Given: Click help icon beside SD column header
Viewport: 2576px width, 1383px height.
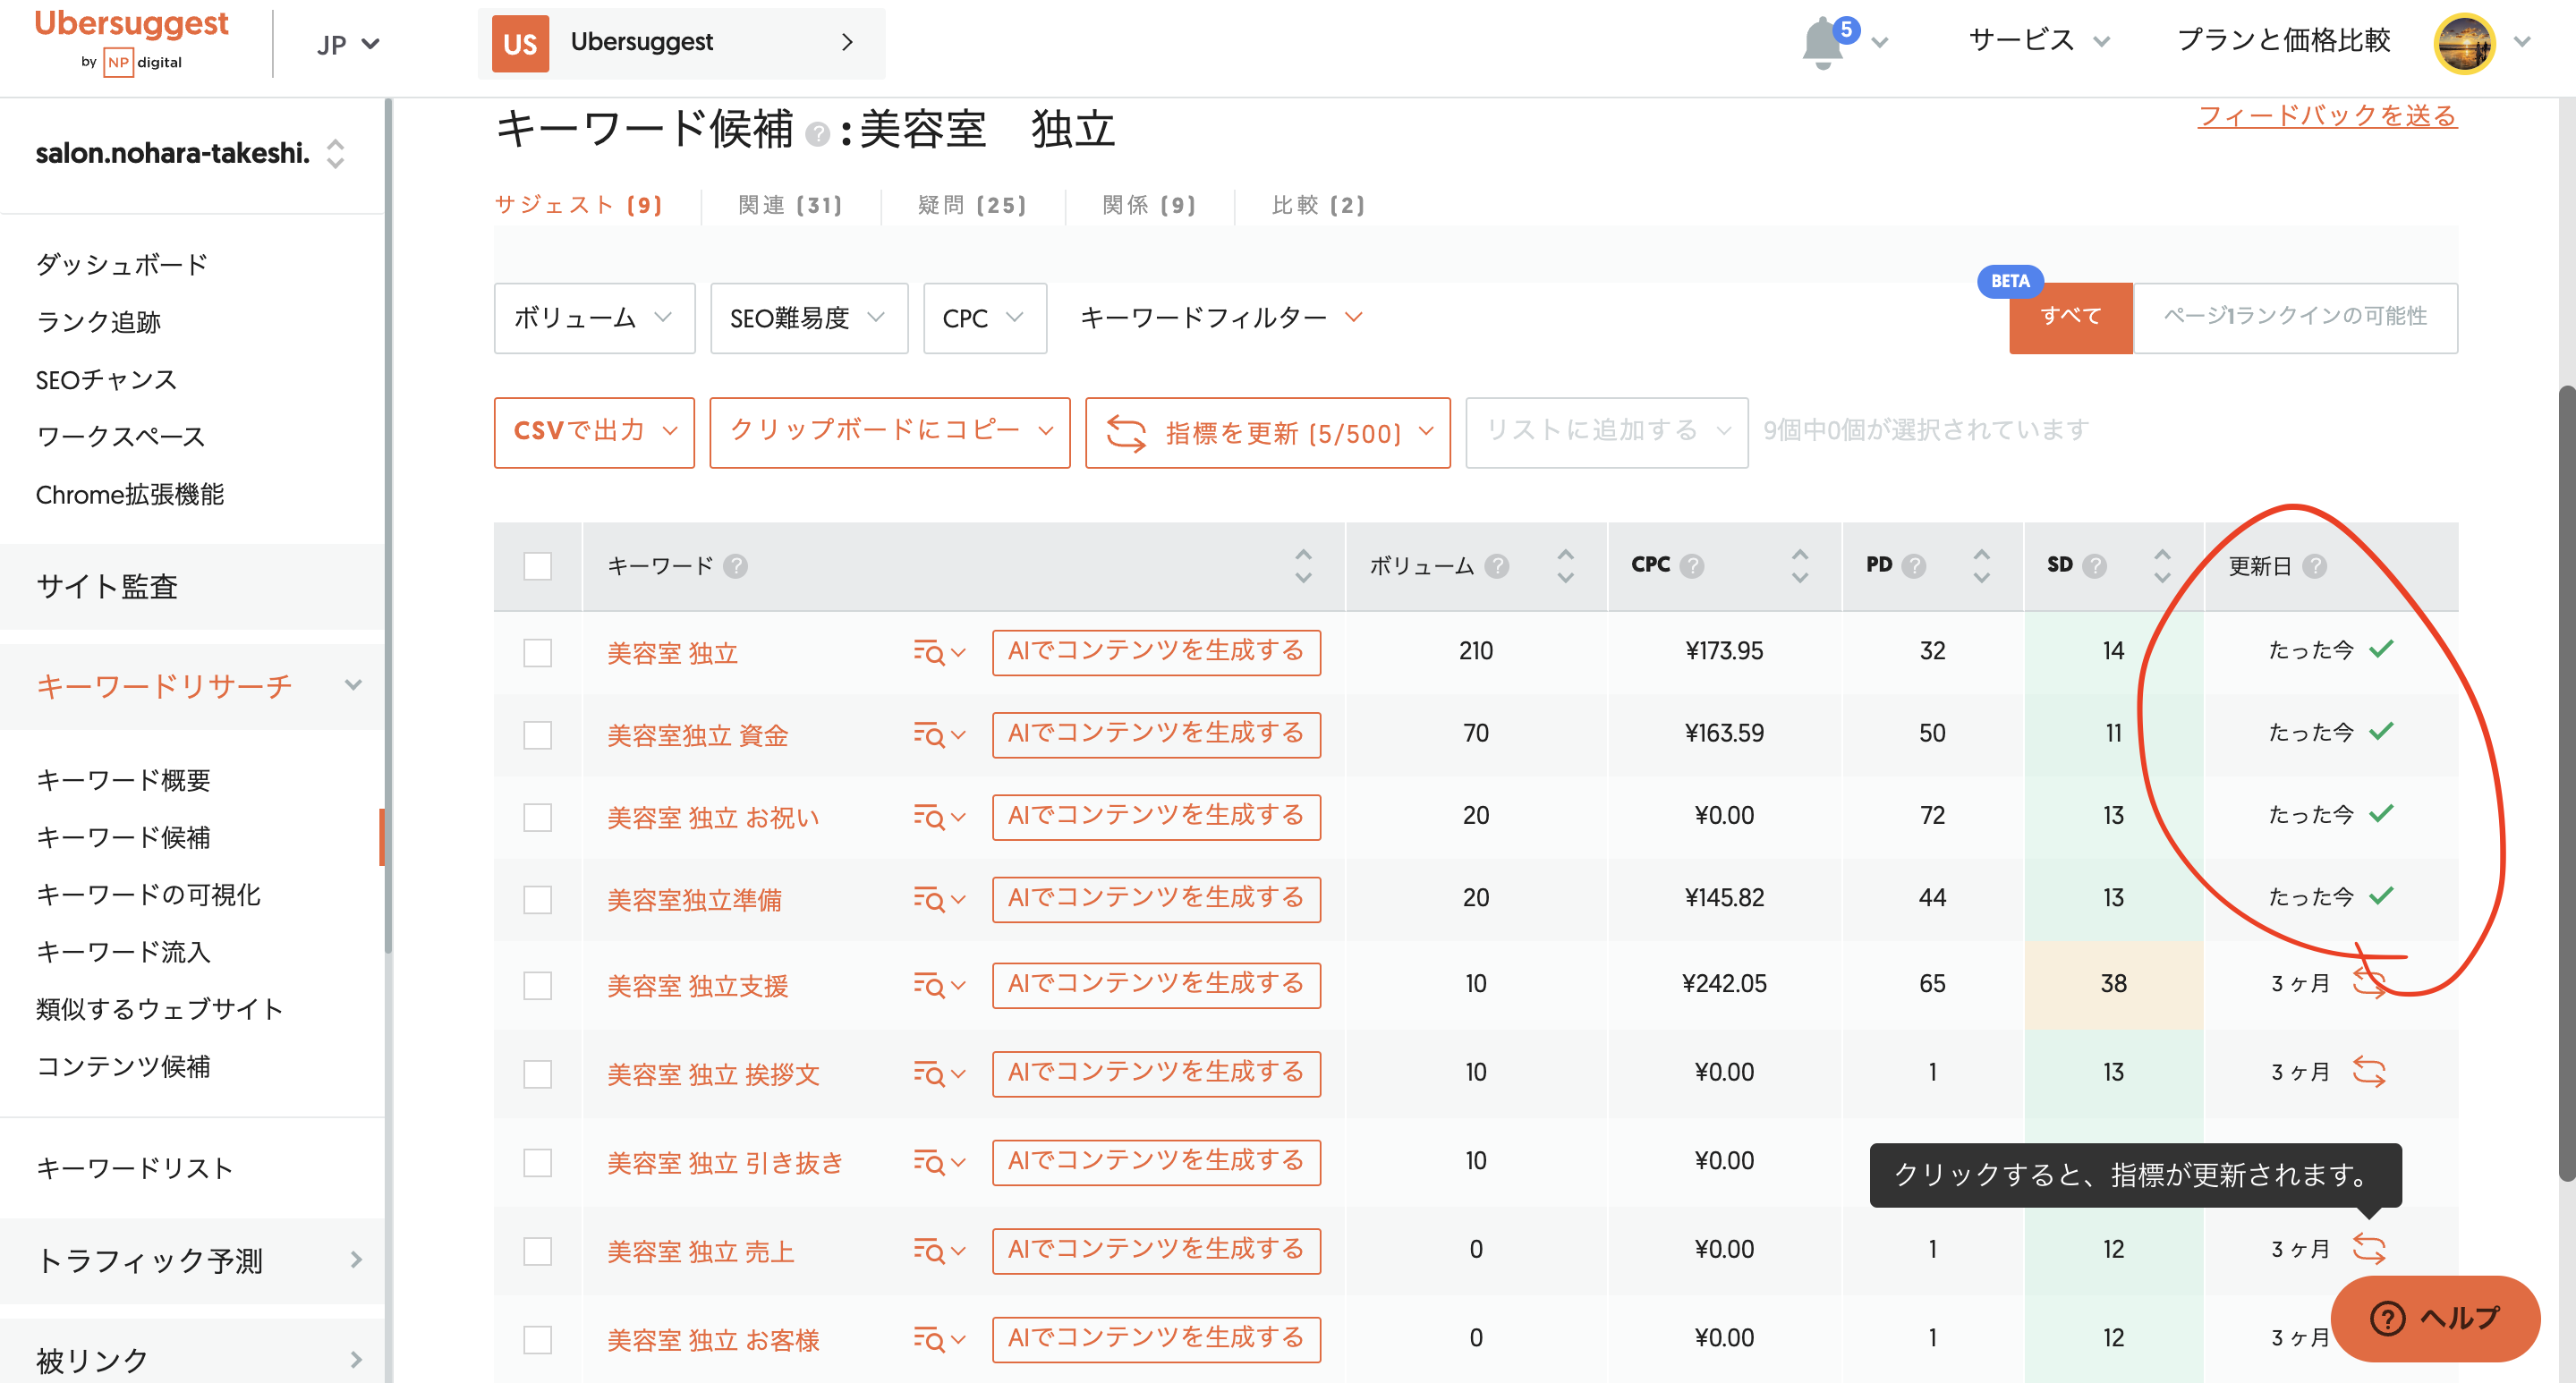Looking at the screenshot, I should (2094, 566).
